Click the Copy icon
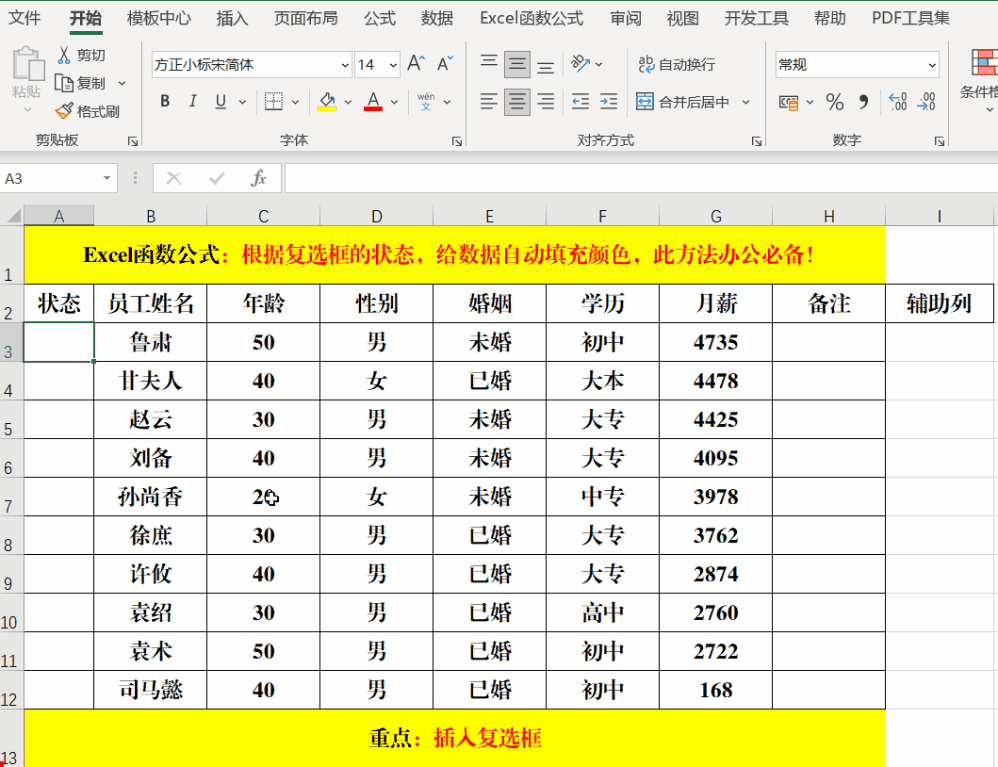The height and width of the screenshot is (767, 998). point(64,83)
